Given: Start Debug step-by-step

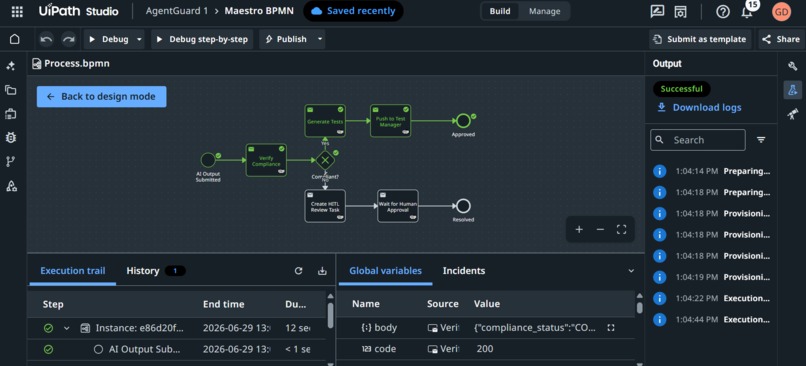Looking at the screenshot, I should click(202, 40).
